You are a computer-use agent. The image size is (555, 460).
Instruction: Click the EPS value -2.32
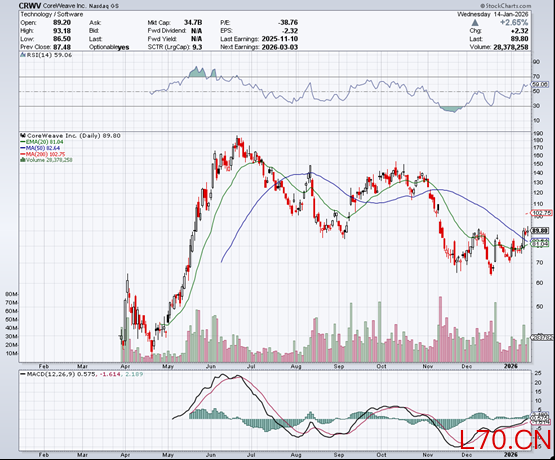coord(290,31)
